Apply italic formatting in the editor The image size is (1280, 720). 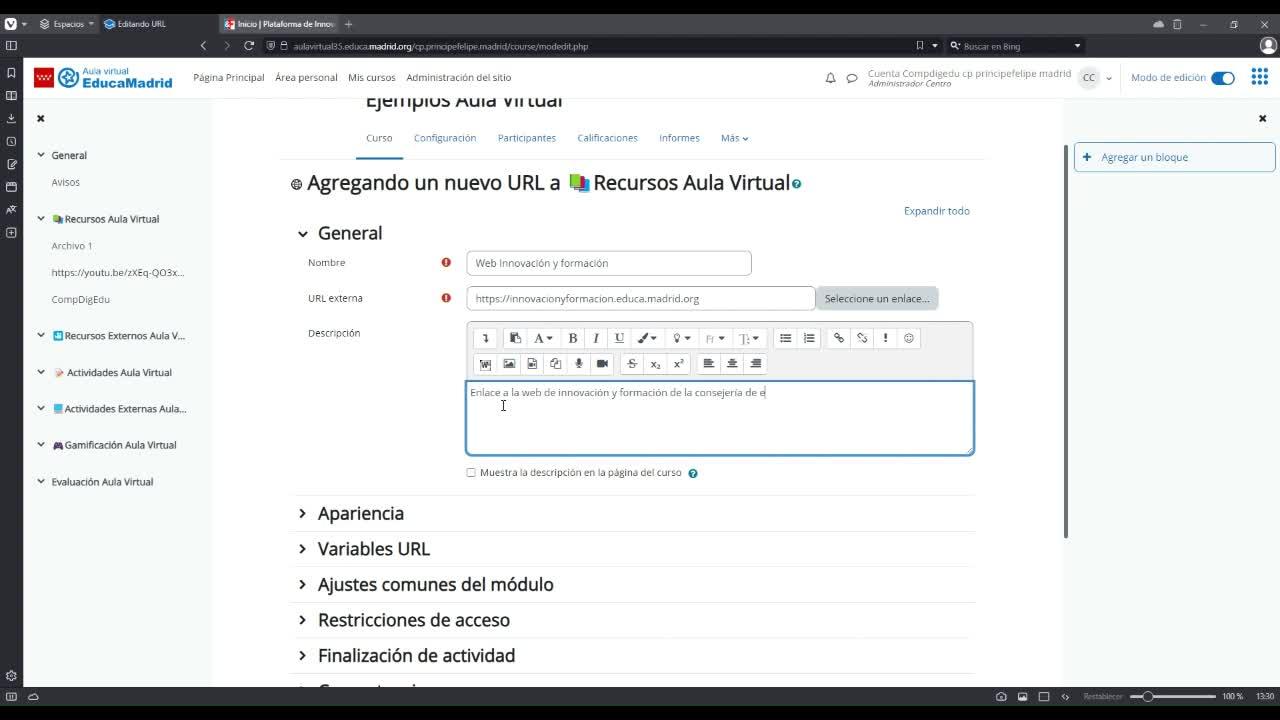(x=596, y=338)
